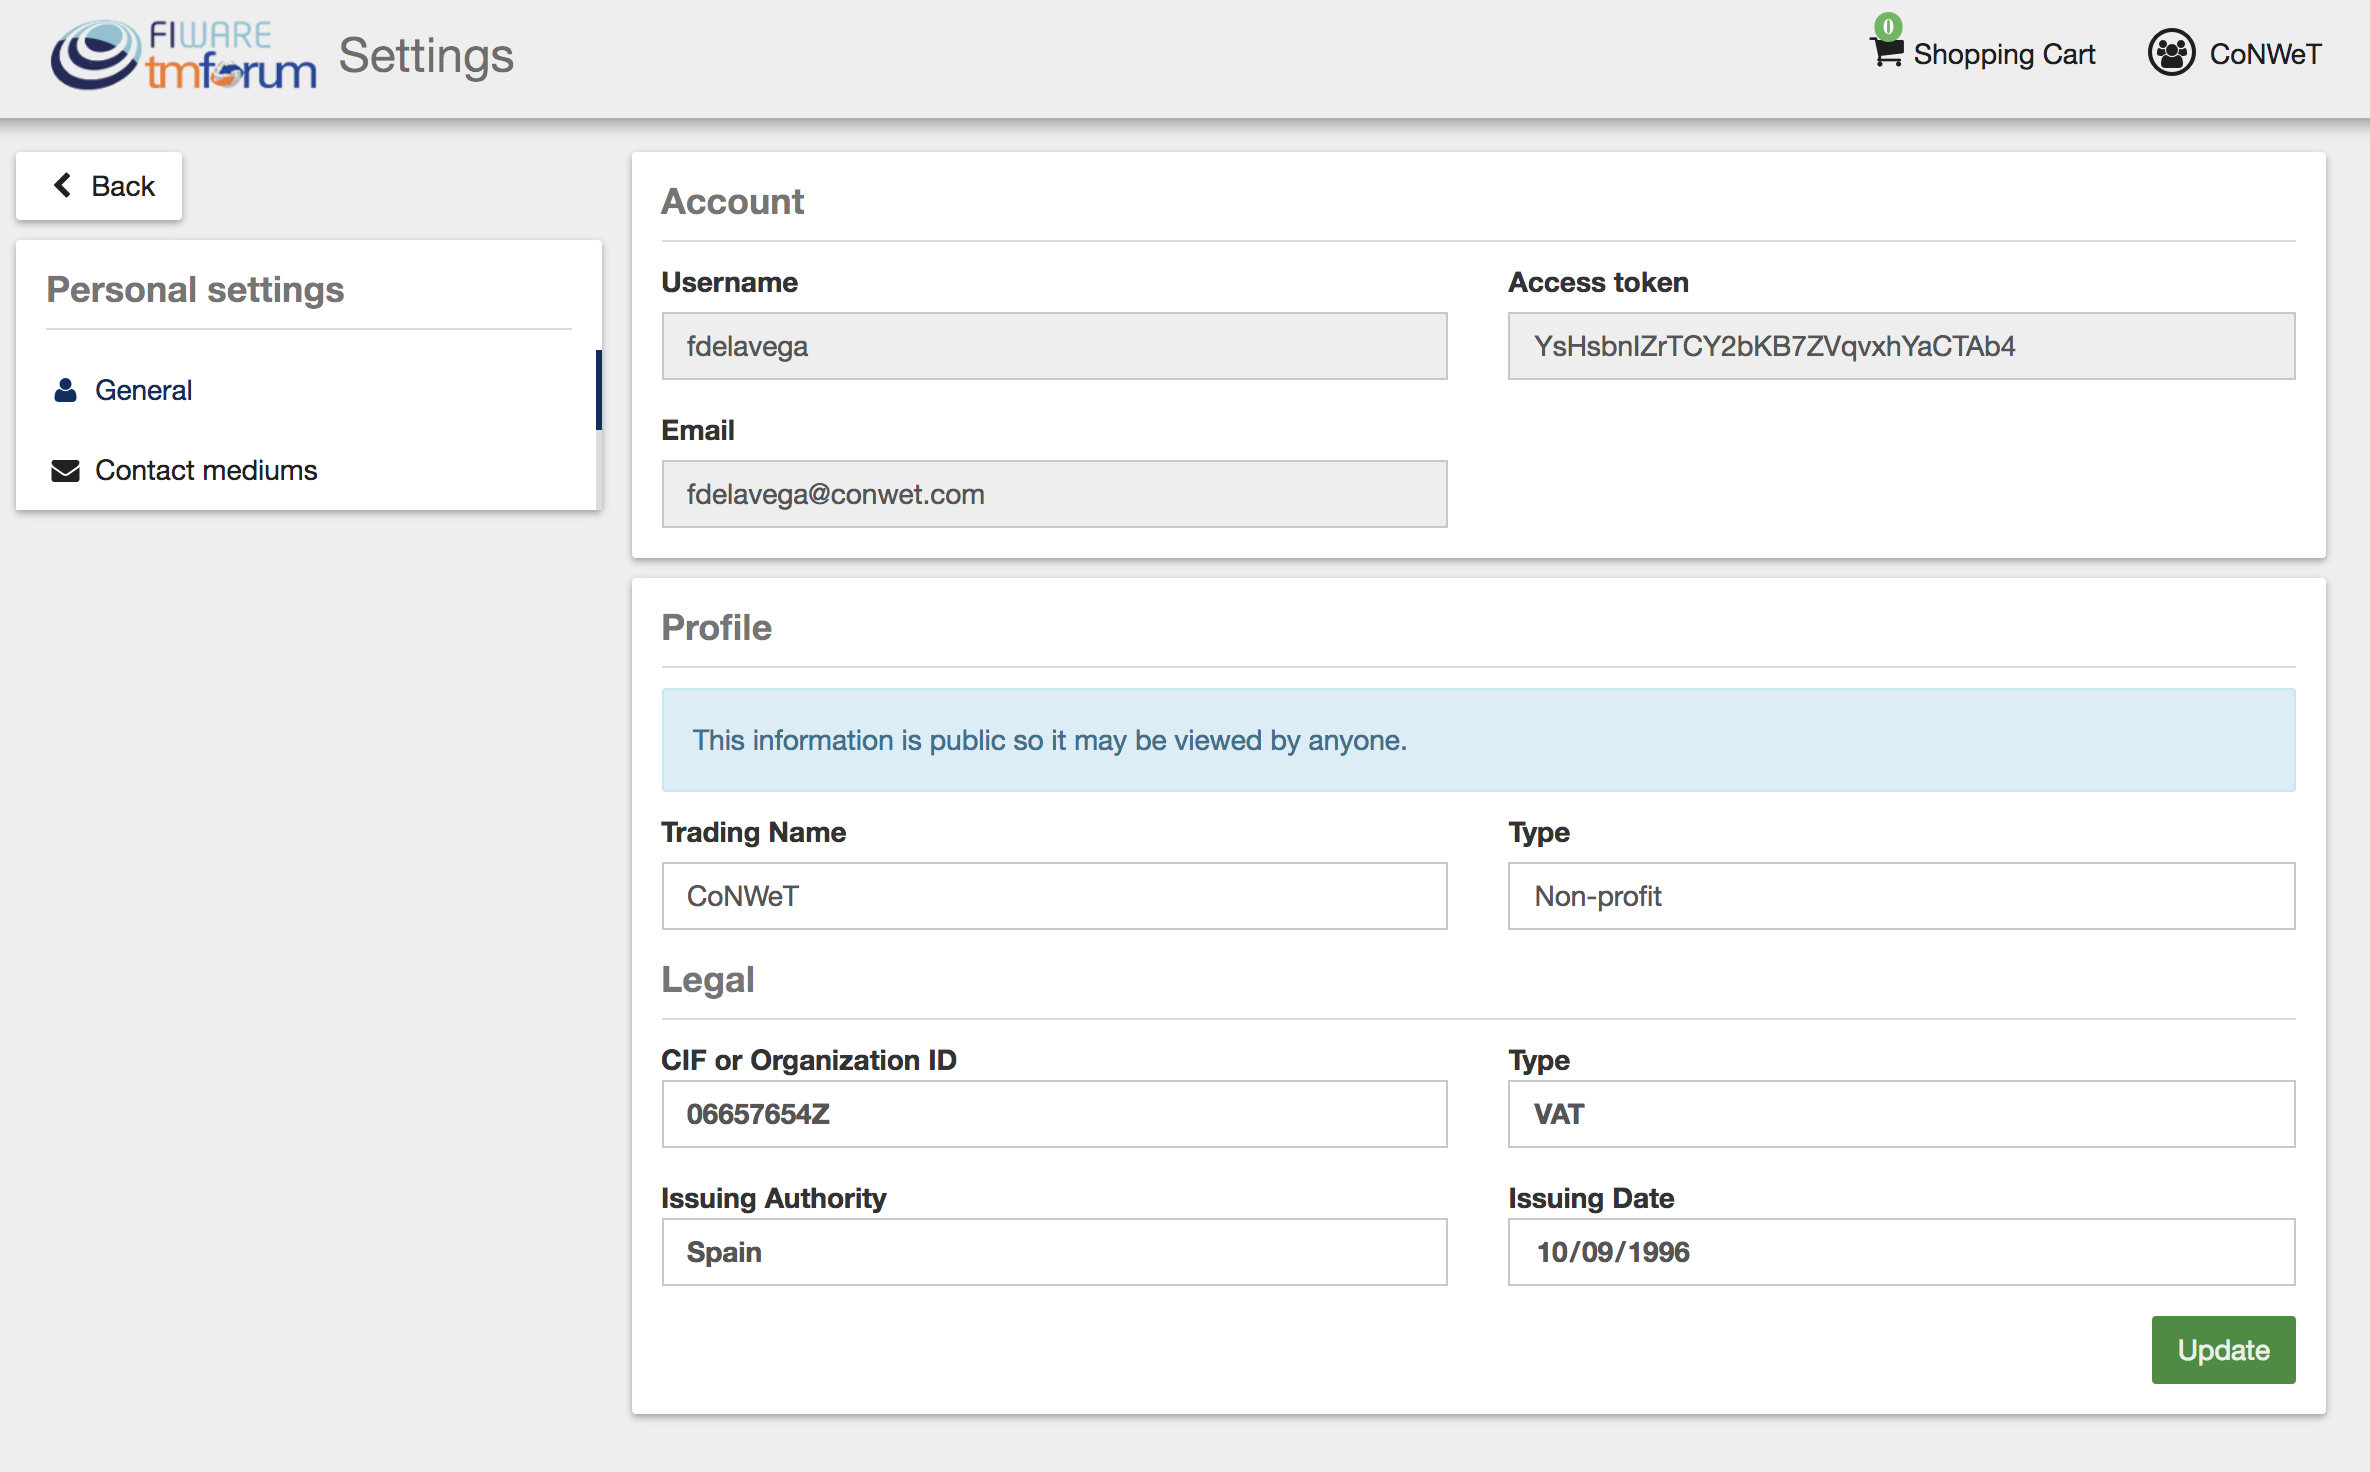Focus the Trading Name input

(1054, 896)
